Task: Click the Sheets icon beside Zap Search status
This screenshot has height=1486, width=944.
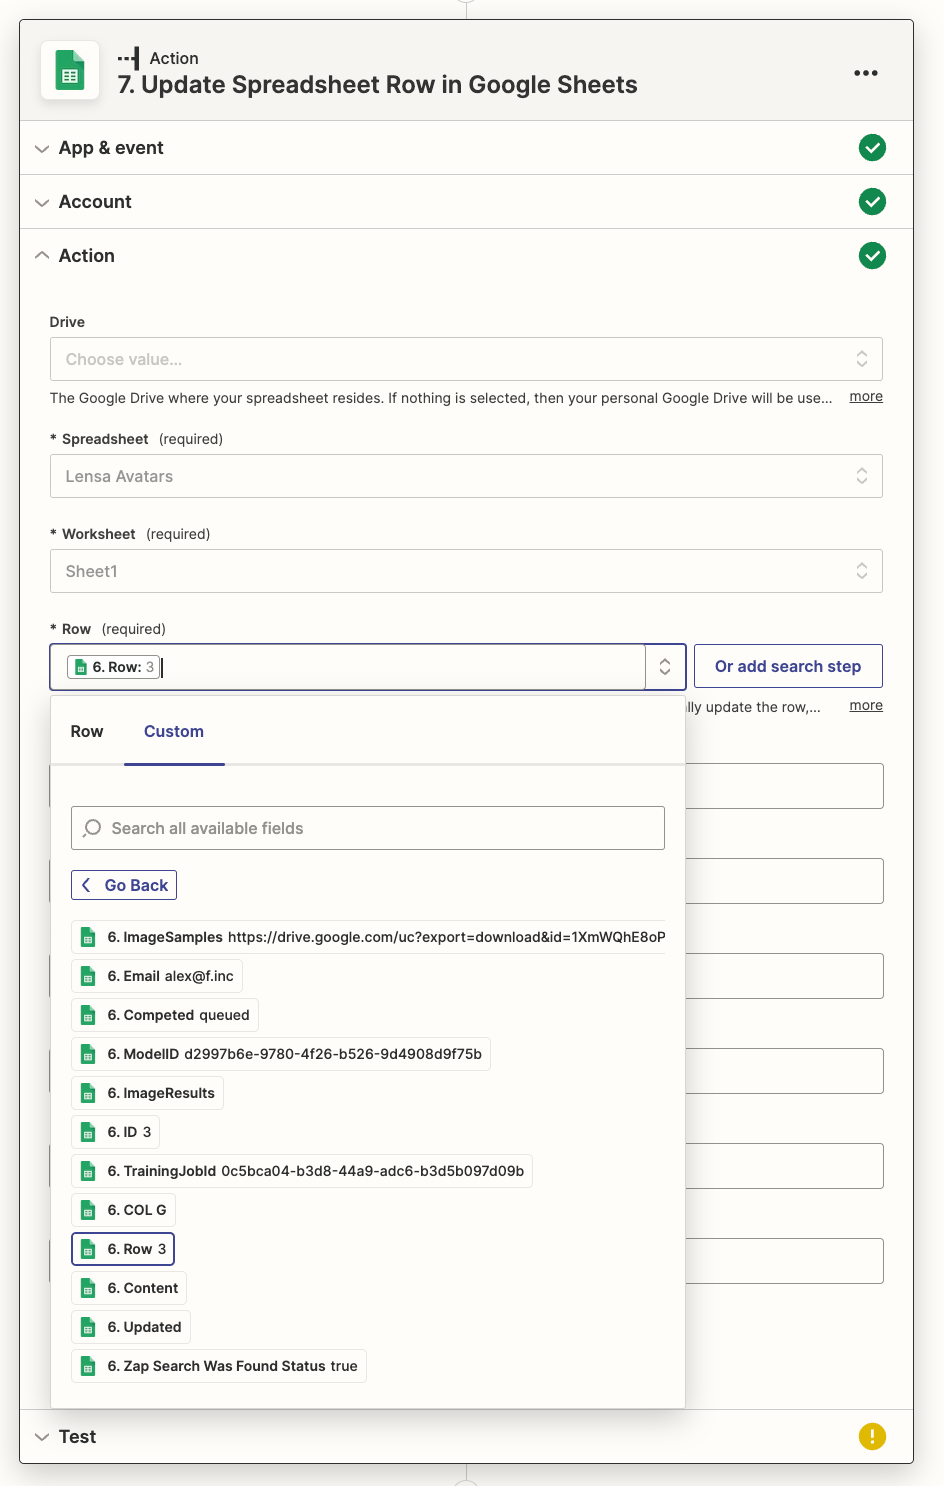Action: pos(88,1367)
